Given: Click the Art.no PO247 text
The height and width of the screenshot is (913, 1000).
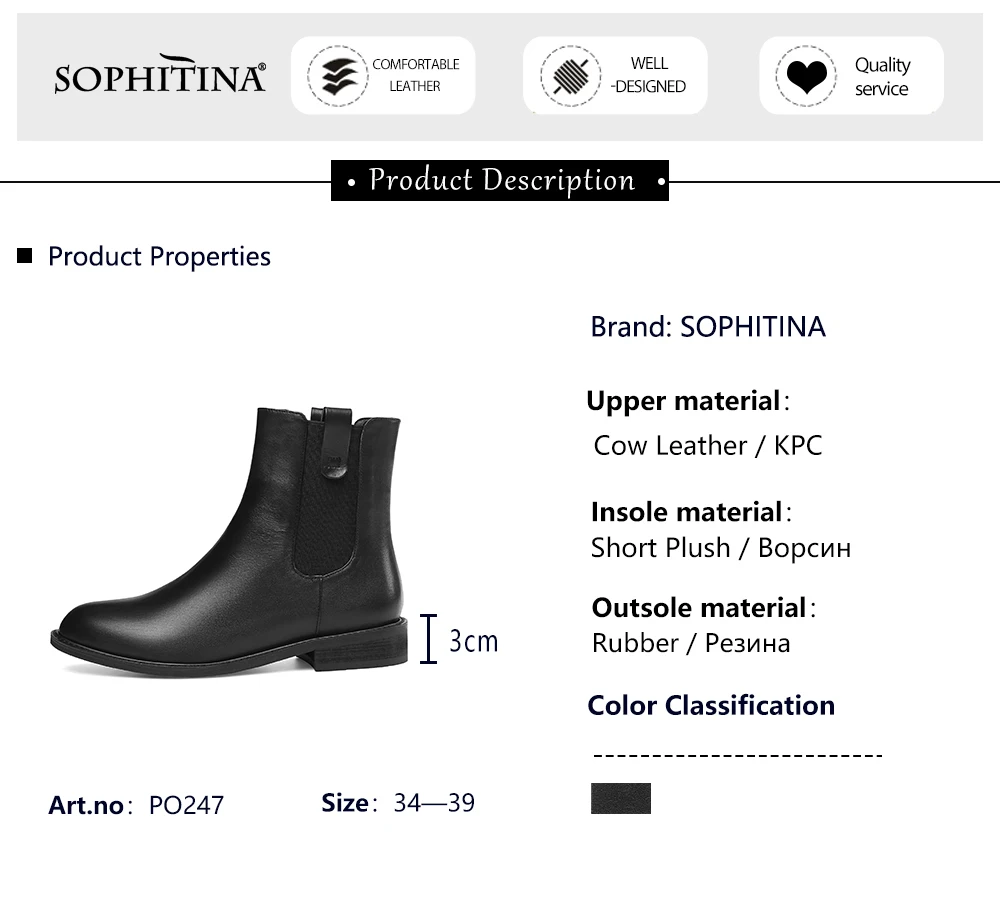Looking at the screenshot, I should tap(136, 805).
